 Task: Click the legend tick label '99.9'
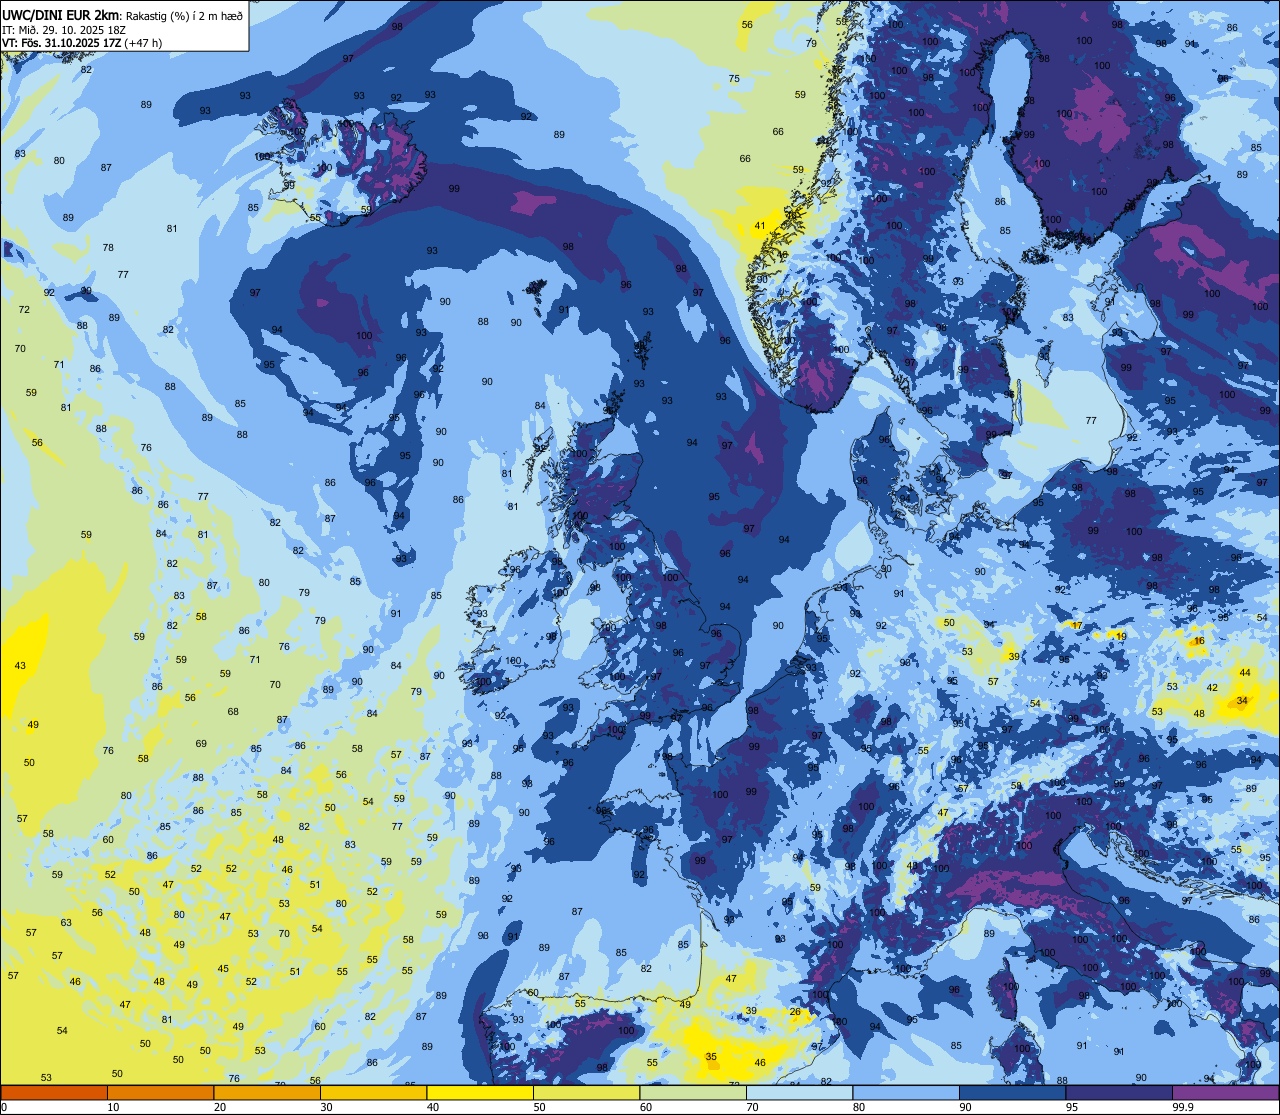1183,1107
